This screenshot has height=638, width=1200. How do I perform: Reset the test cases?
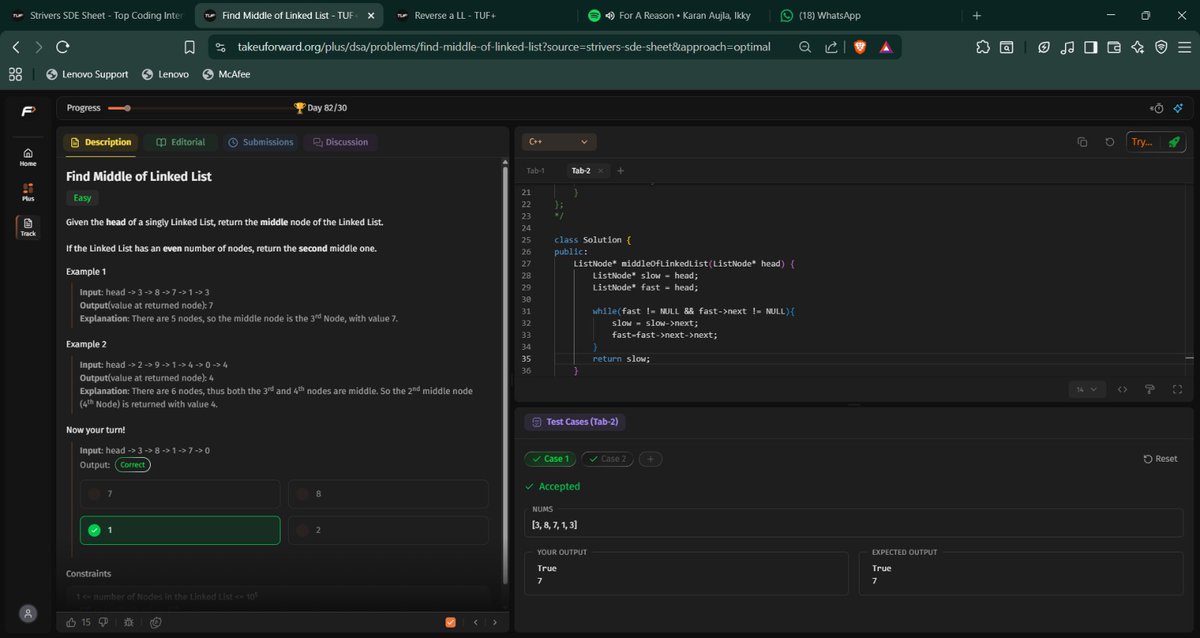point(1160,459)
